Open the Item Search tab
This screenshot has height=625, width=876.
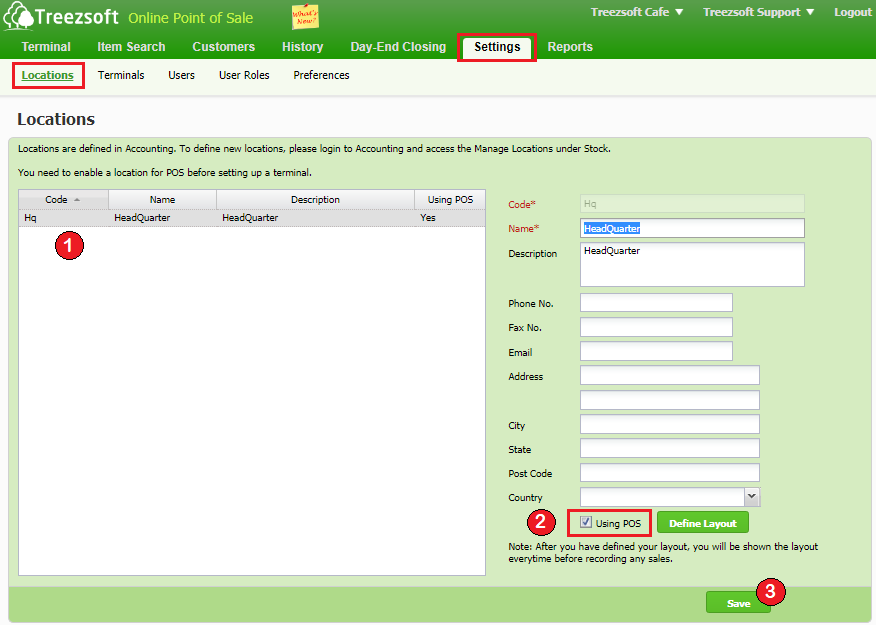click(x=131, y=47)
